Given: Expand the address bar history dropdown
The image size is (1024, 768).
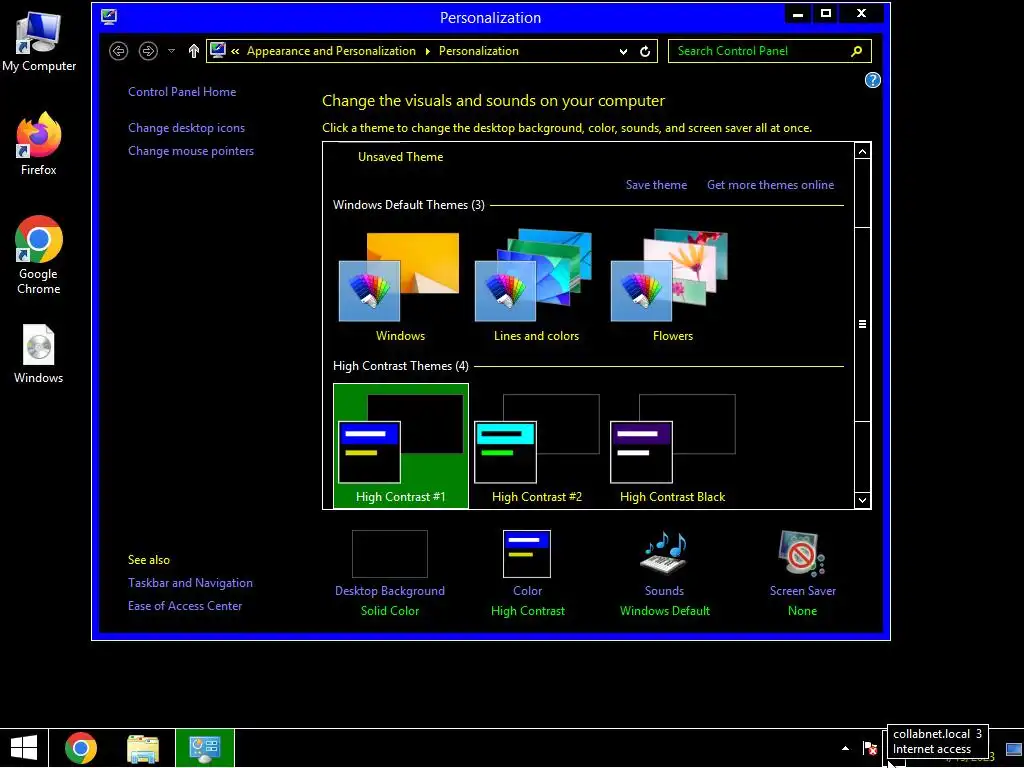Looking at the screenshot, I should [x=623, y=52].
